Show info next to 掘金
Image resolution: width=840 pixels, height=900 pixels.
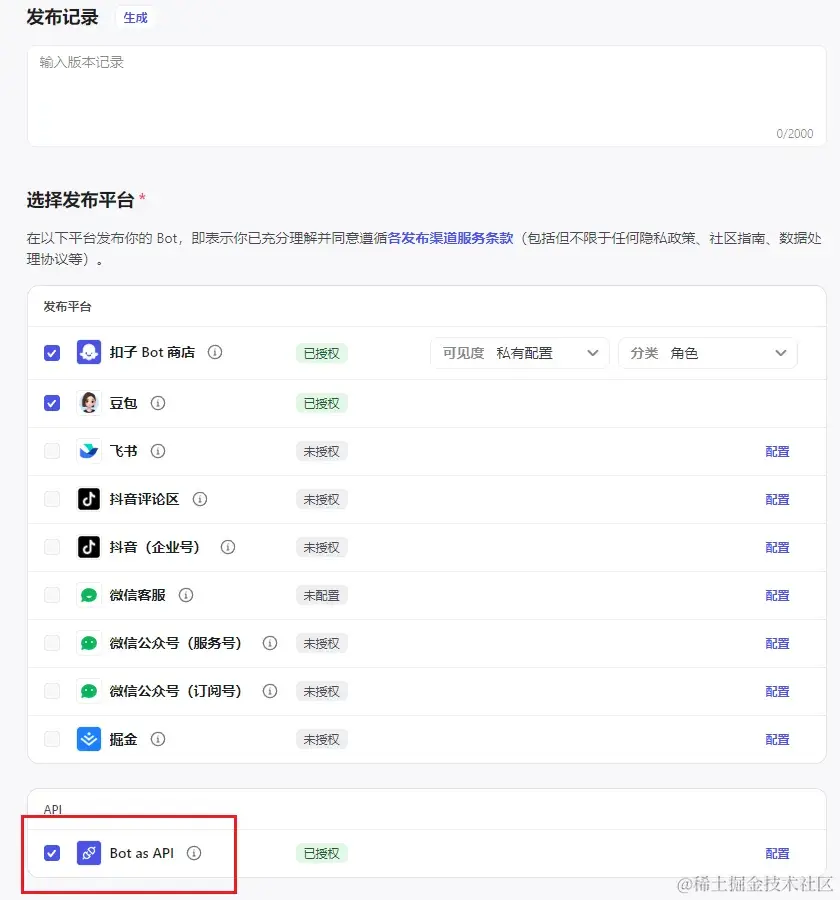158,739
